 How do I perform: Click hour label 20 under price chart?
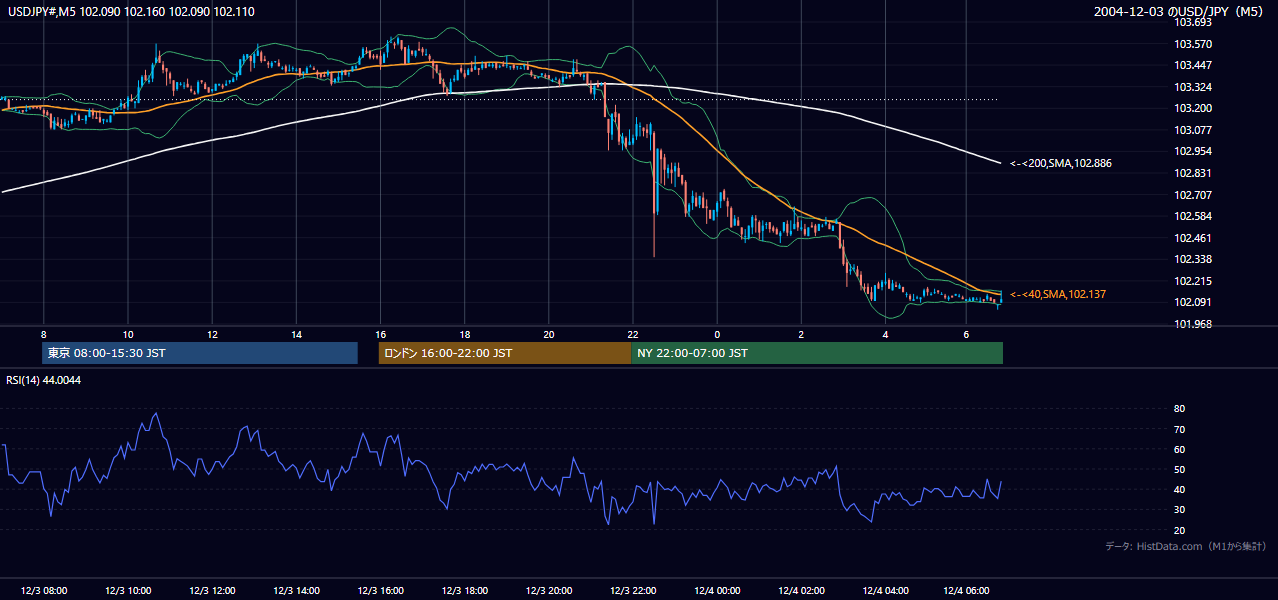(549, 333)
